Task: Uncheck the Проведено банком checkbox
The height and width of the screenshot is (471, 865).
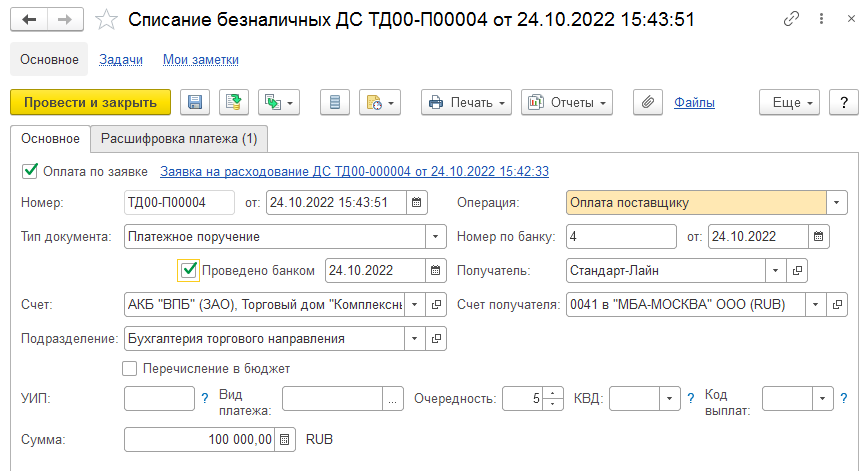Action: click(x=189, y=270)
